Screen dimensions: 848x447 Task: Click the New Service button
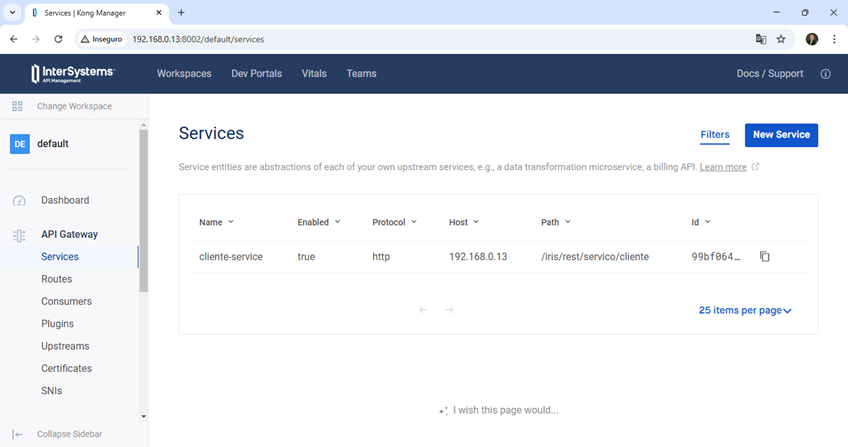coord(781,135)
